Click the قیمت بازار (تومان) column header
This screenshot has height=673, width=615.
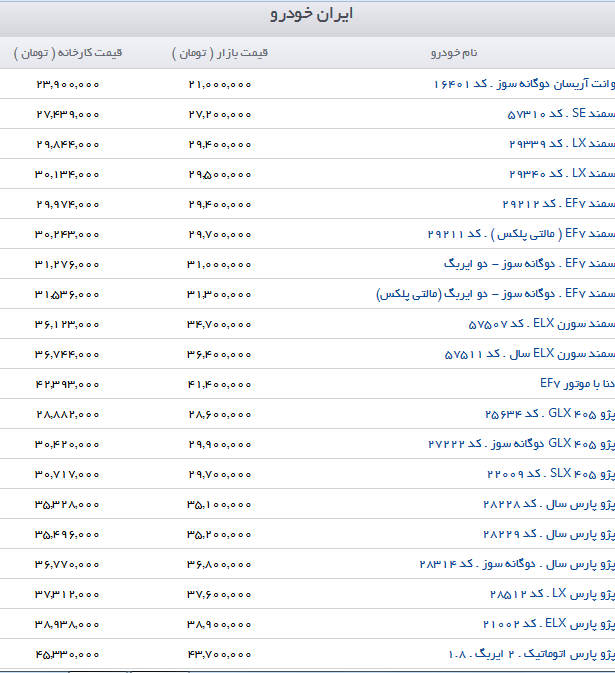click(x=220, y=53)
